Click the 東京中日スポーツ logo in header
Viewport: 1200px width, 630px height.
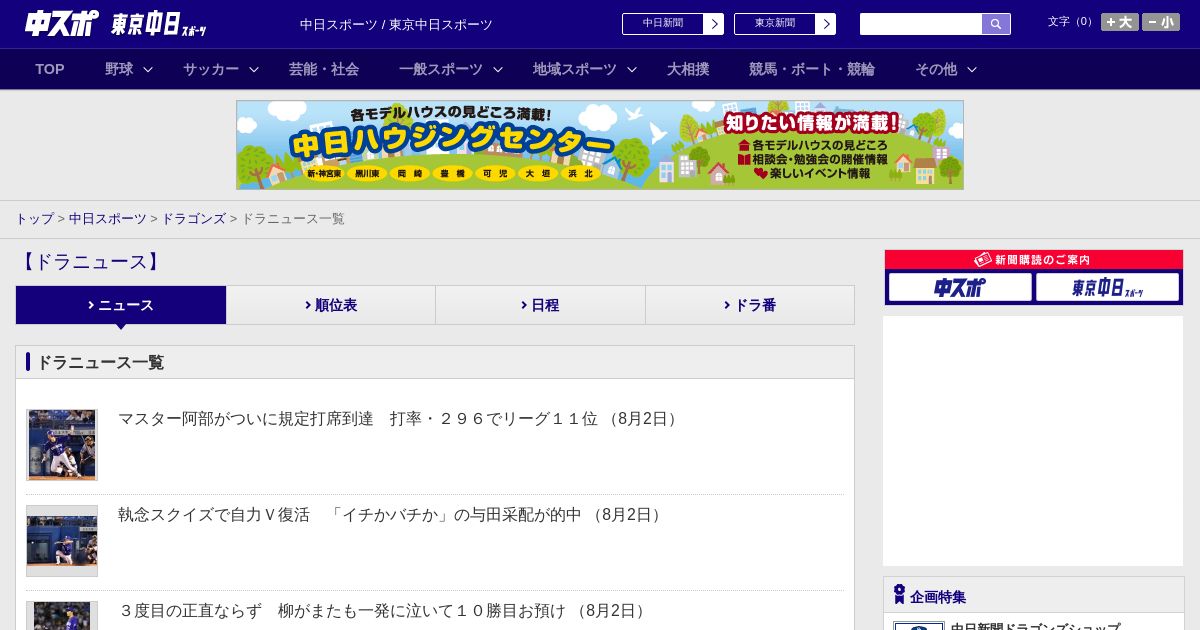click(x=159, y=24)
